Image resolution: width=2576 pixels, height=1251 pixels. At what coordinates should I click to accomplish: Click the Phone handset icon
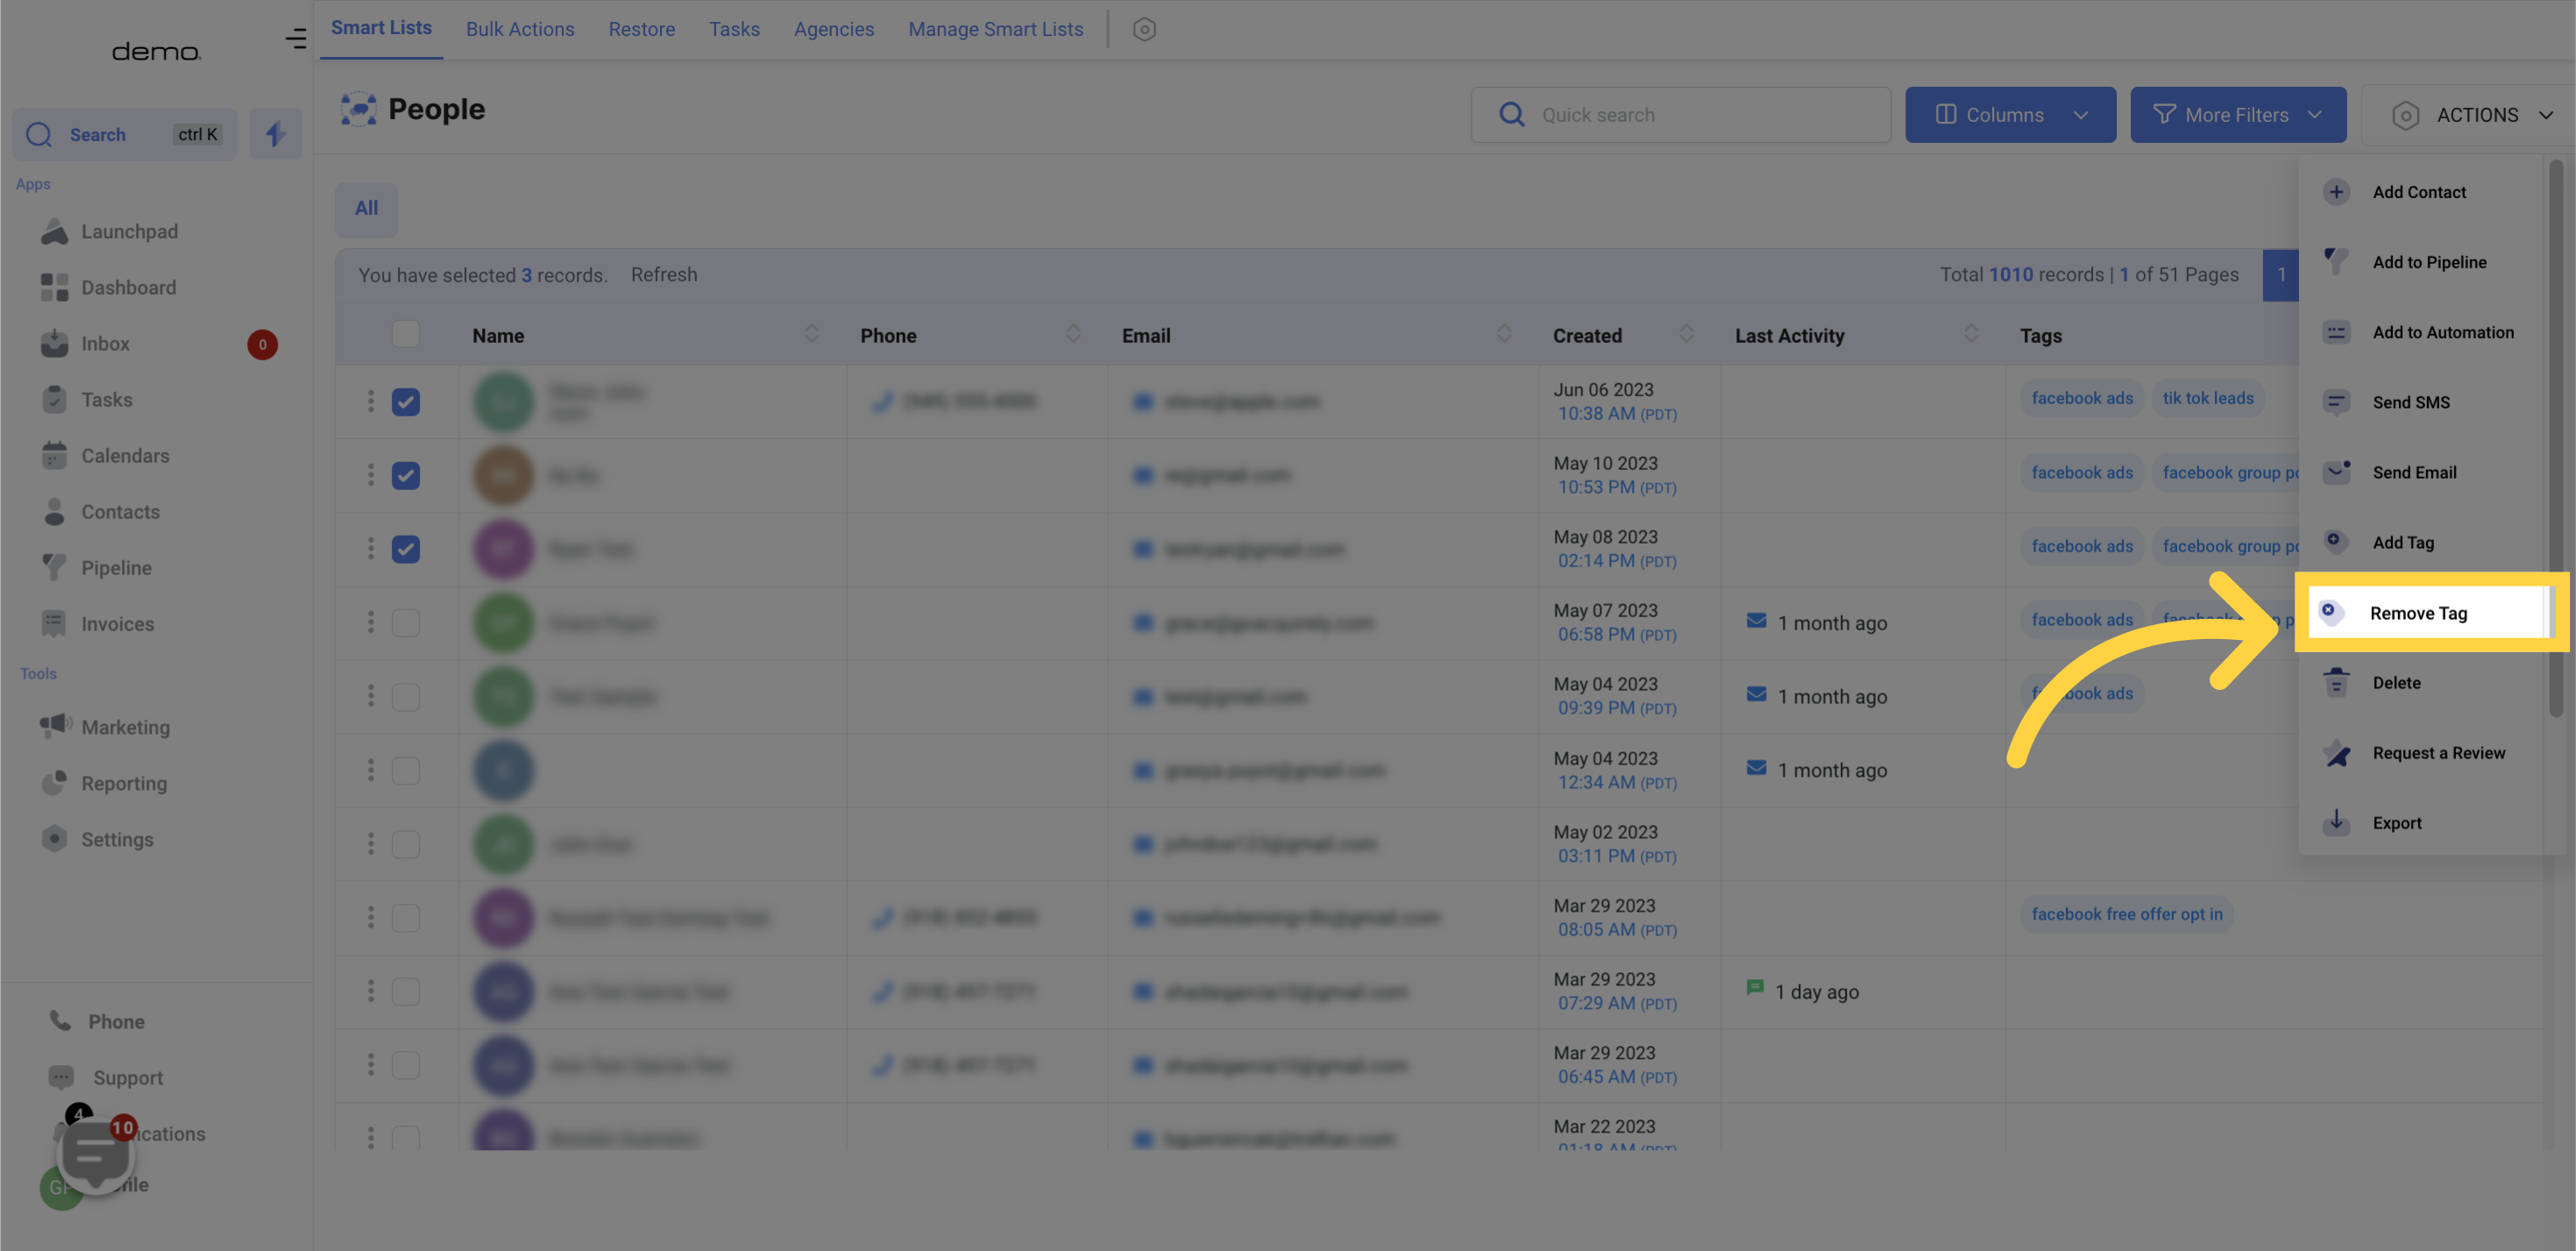point(61,1021)
